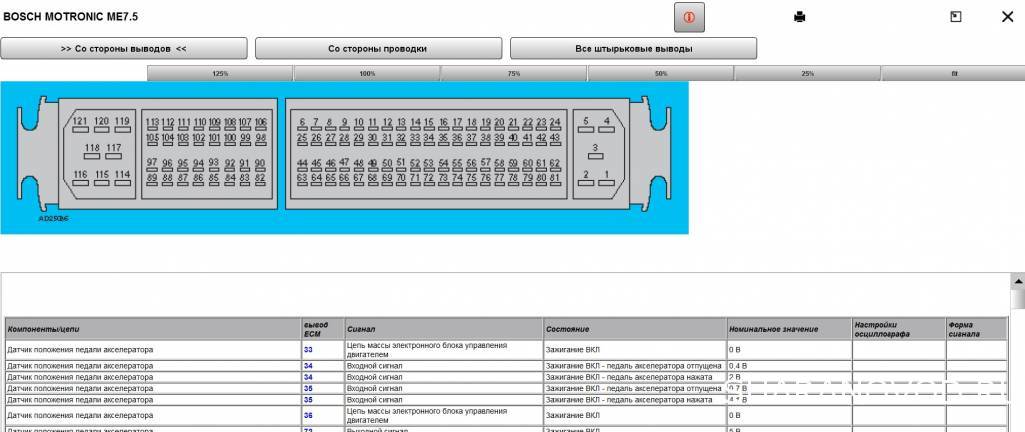Switch zoom to 50%

[661, 74]
